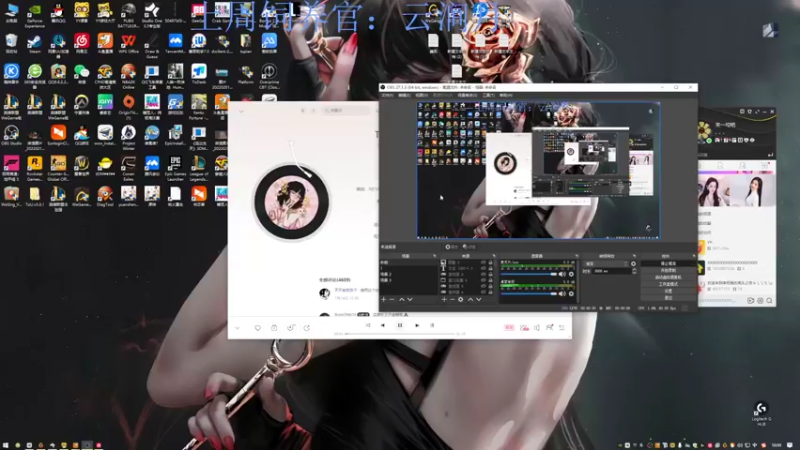Viewport: 800px width, 450px height.
Task: Open the WeChat desktop icon
Action: point(82,74)
